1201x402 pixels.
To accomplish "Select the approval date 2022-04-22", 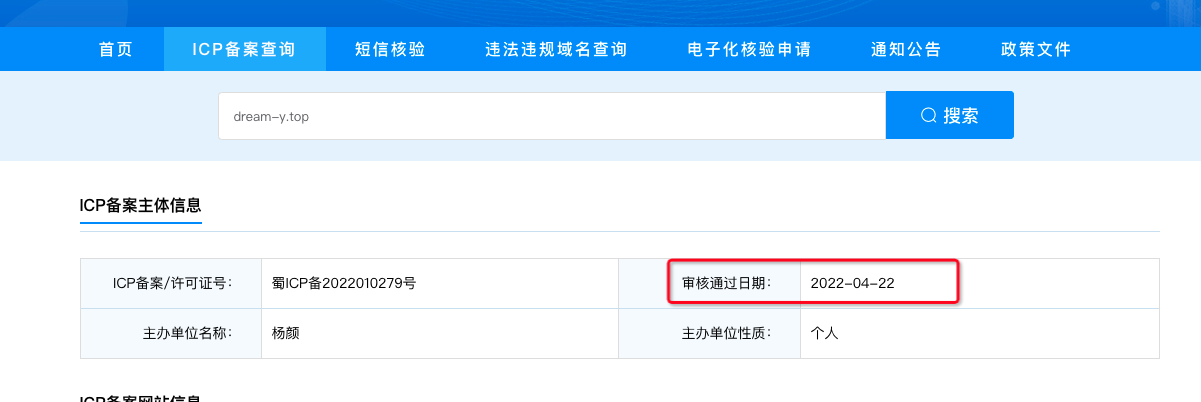I will tap(852, 283).
